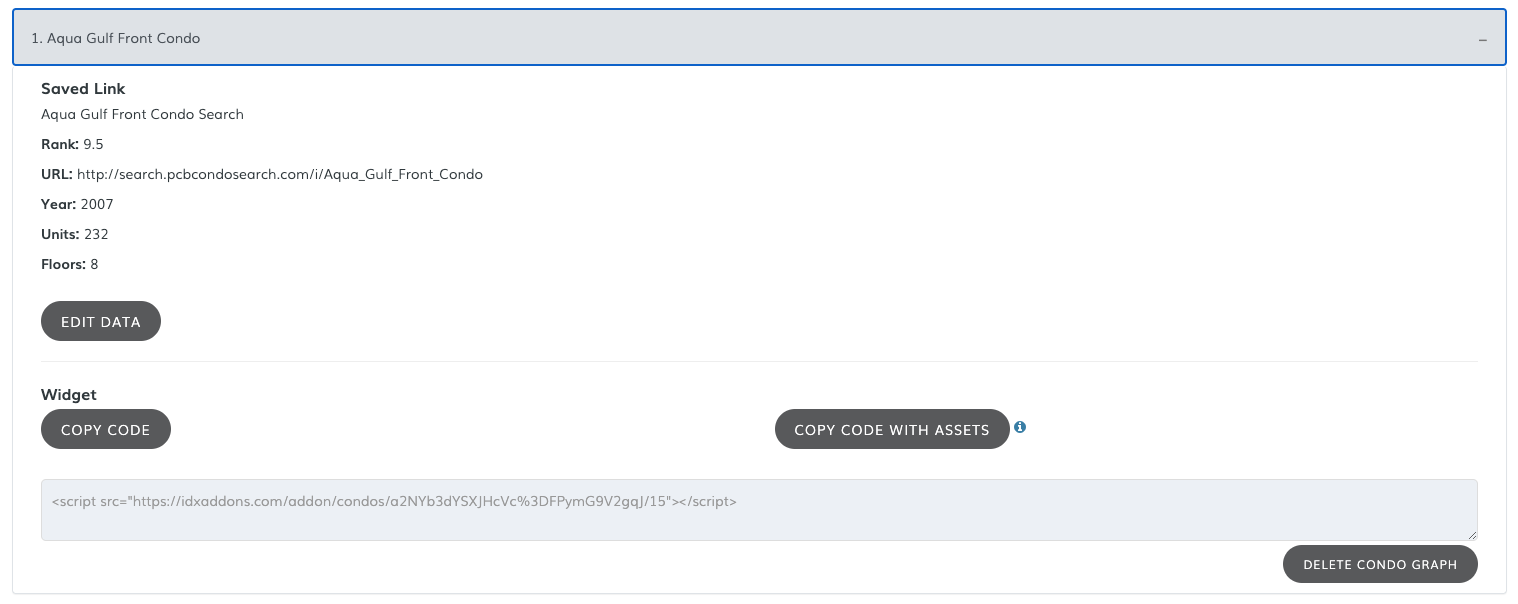Click Copy Code With Assets button
Screen dimensions: 1518x604
click(x=891, y=430)
